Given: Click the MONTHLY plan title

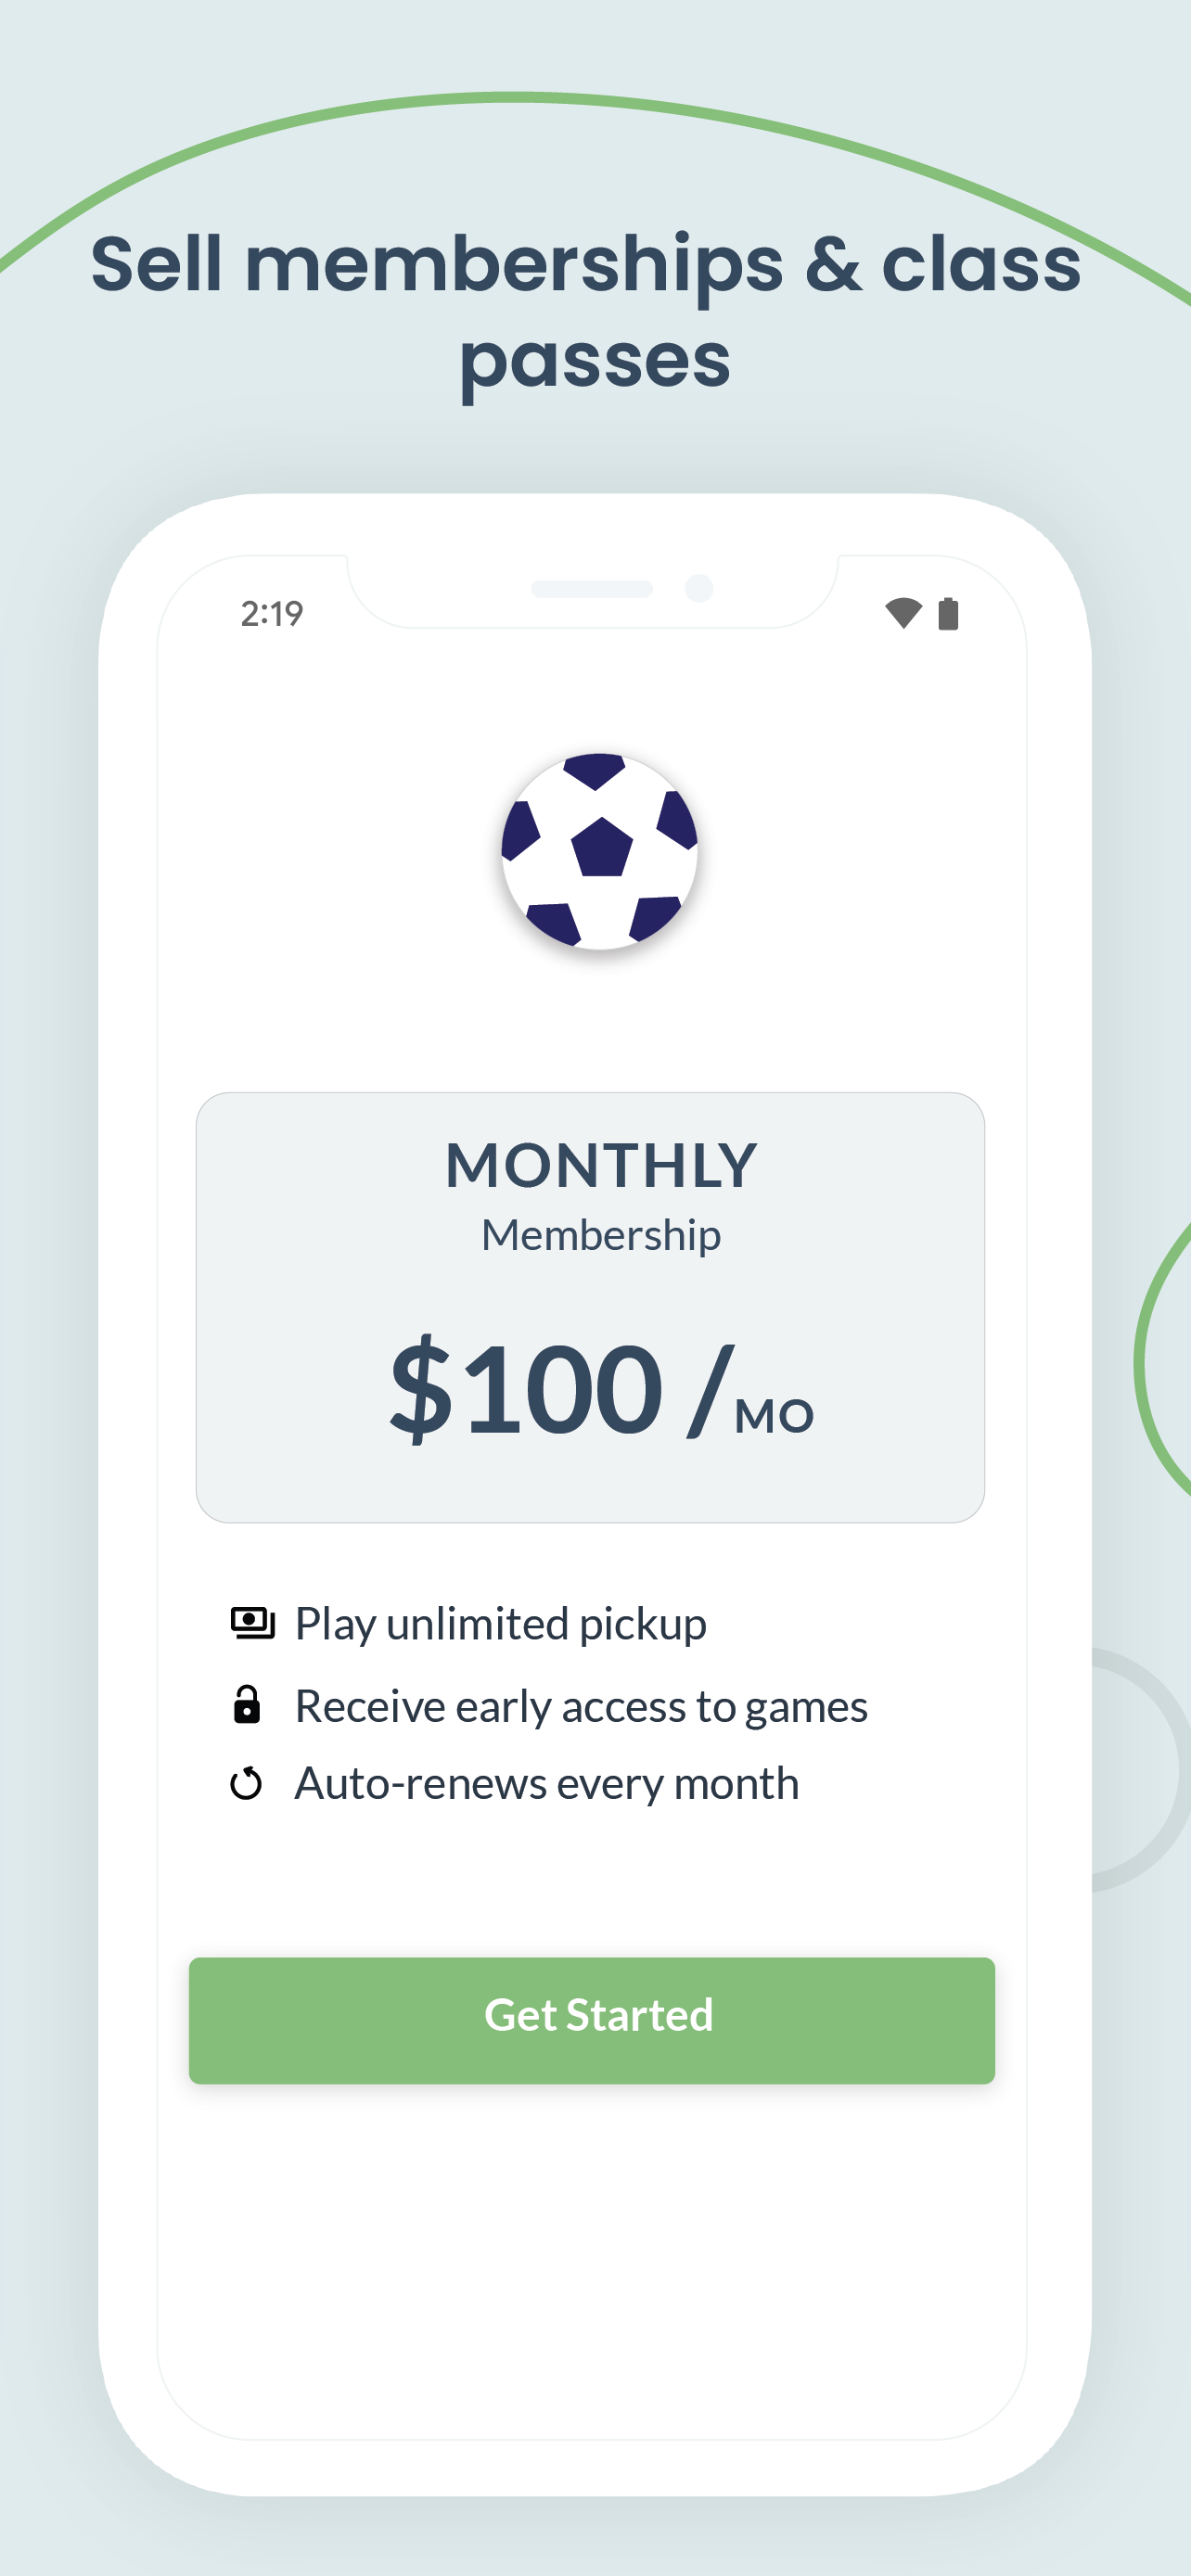Looking at the screenshot, I should click(x=601, y=1166).
